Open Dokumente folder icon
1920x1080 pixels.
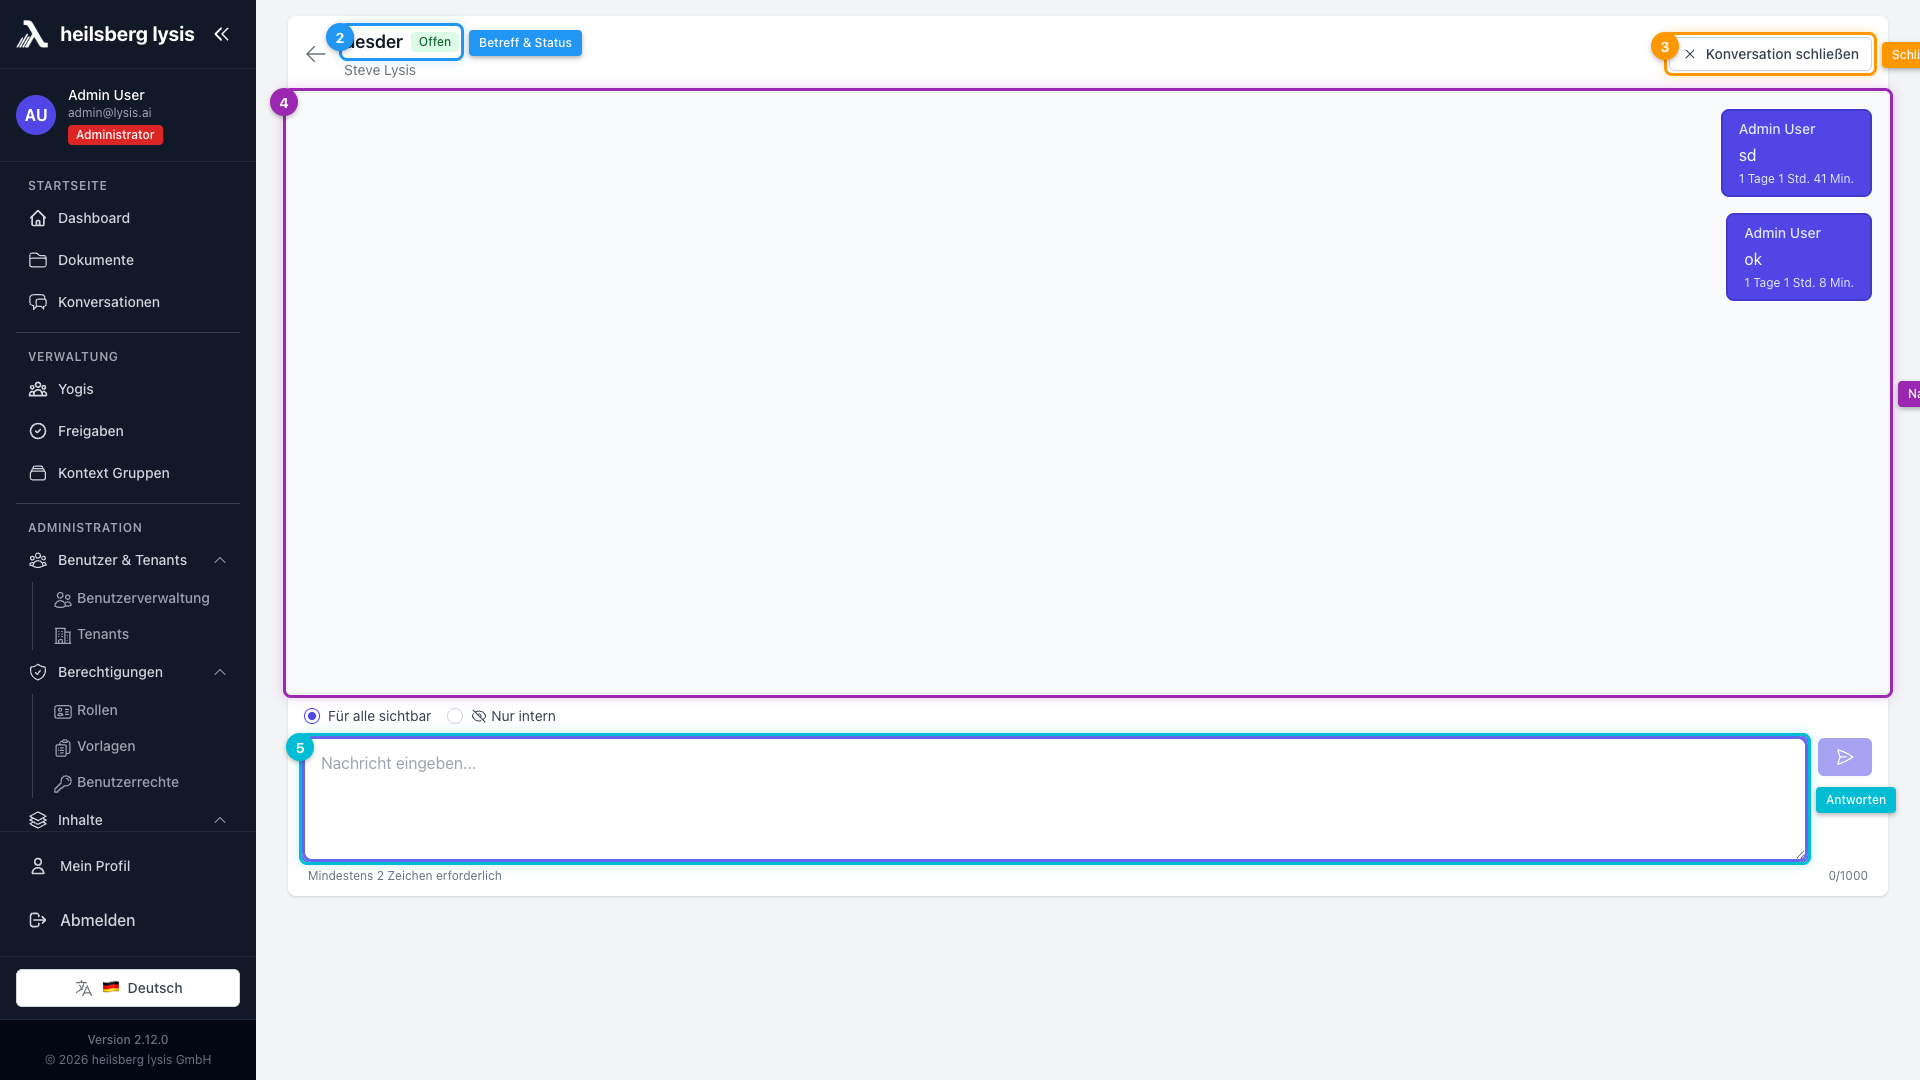38,260
